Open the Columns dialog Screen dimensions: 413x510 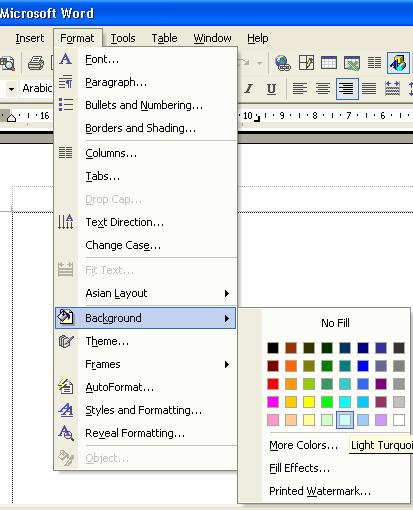(x=145, y=153)
